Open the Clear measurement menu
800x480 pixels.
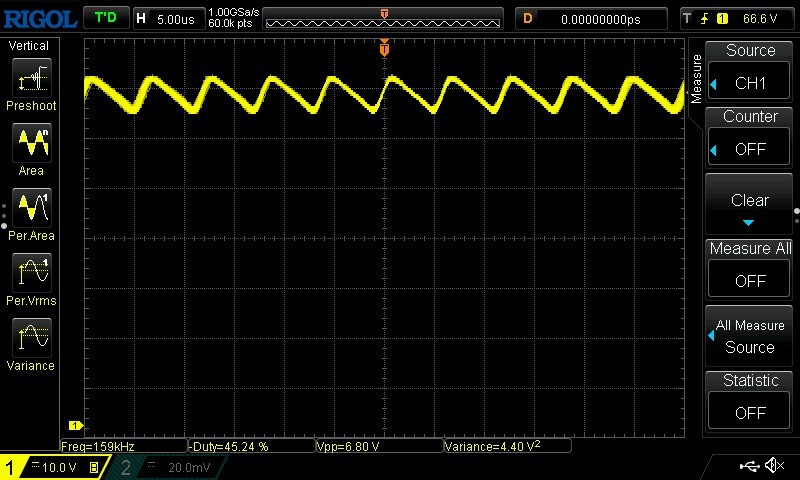tap(749, 204)
